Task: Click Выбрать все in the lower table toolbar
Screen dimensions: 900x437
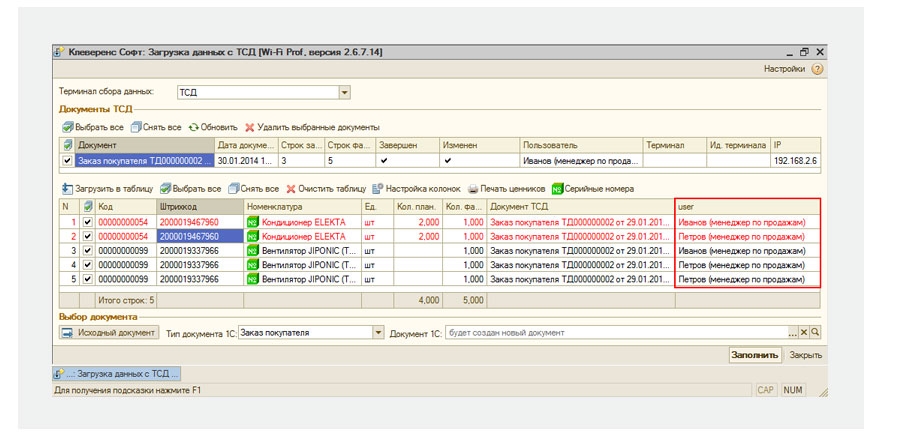Action: (x=191, y=188)
